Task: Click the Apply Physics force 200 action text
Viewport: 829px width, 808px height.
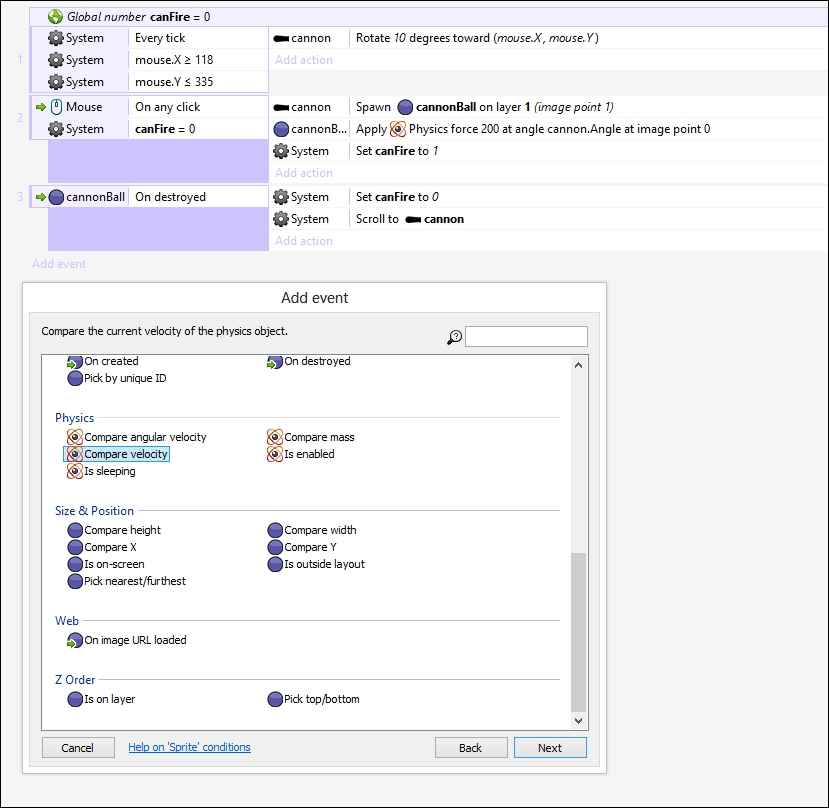Action: [533, 129]
